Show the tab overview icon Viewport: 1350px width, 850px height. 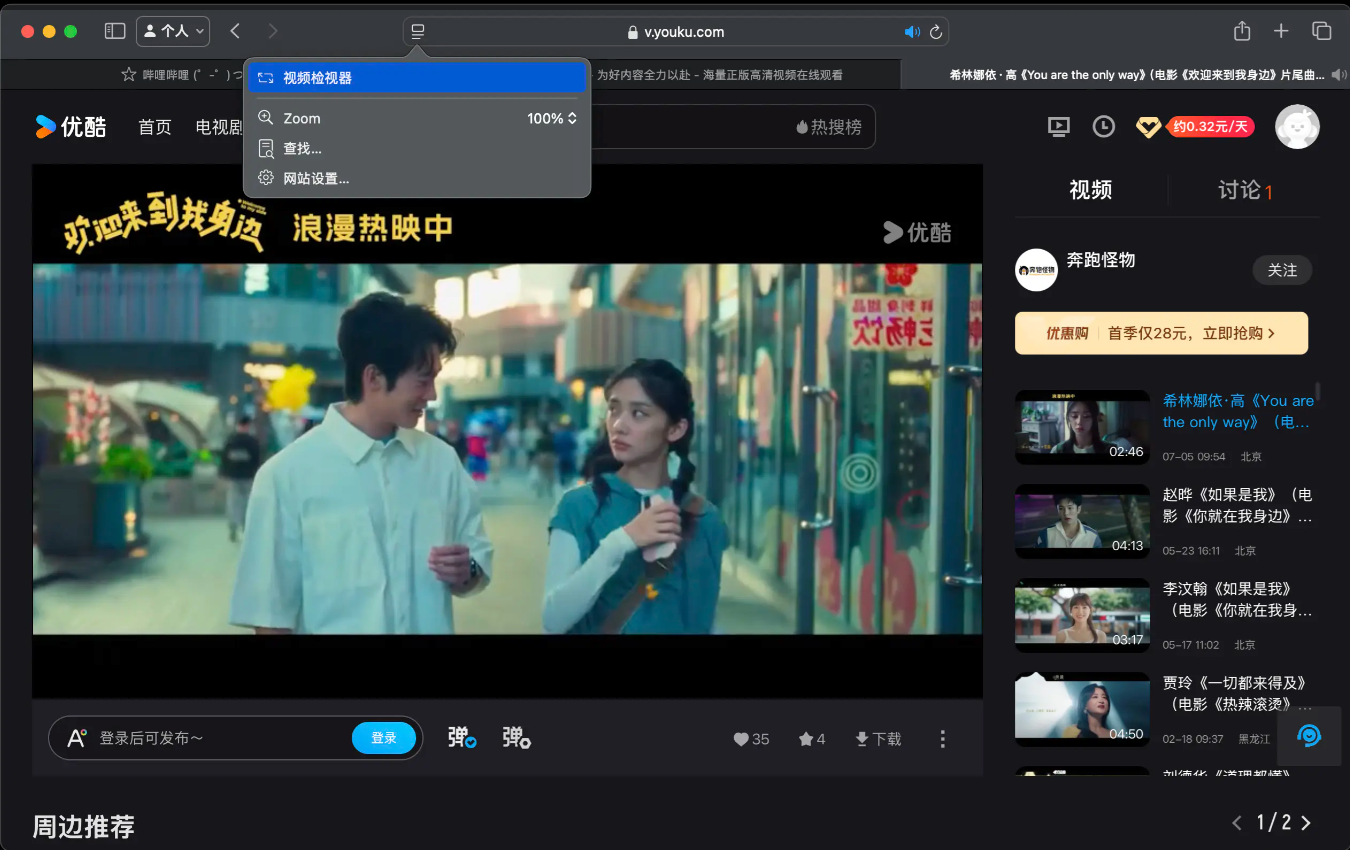1321,31
